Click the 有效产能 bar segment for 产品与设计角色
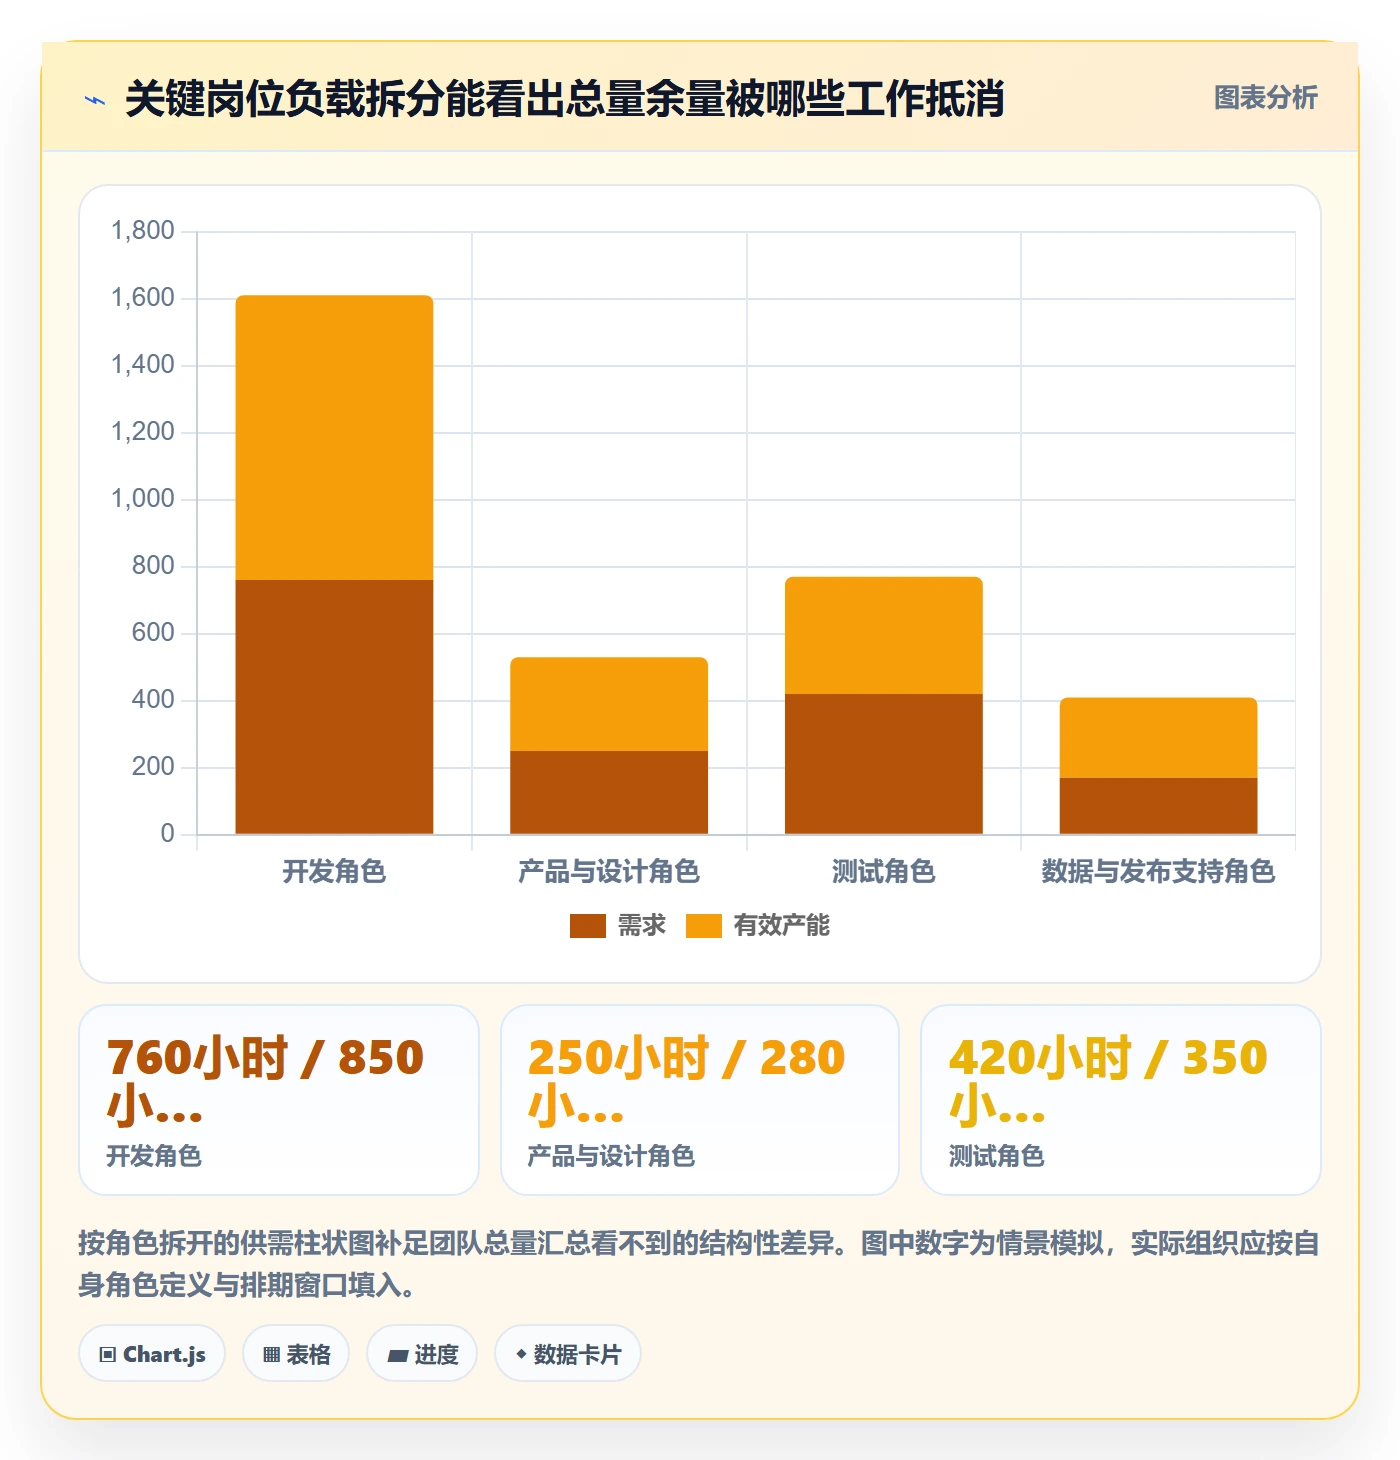The image size is (1400, 1460). click(x=609, y=704)
